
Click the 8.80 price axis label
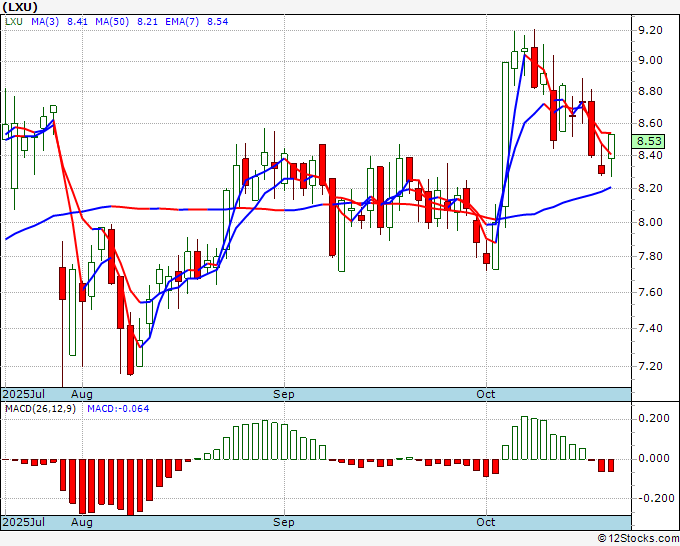(650, 91)
